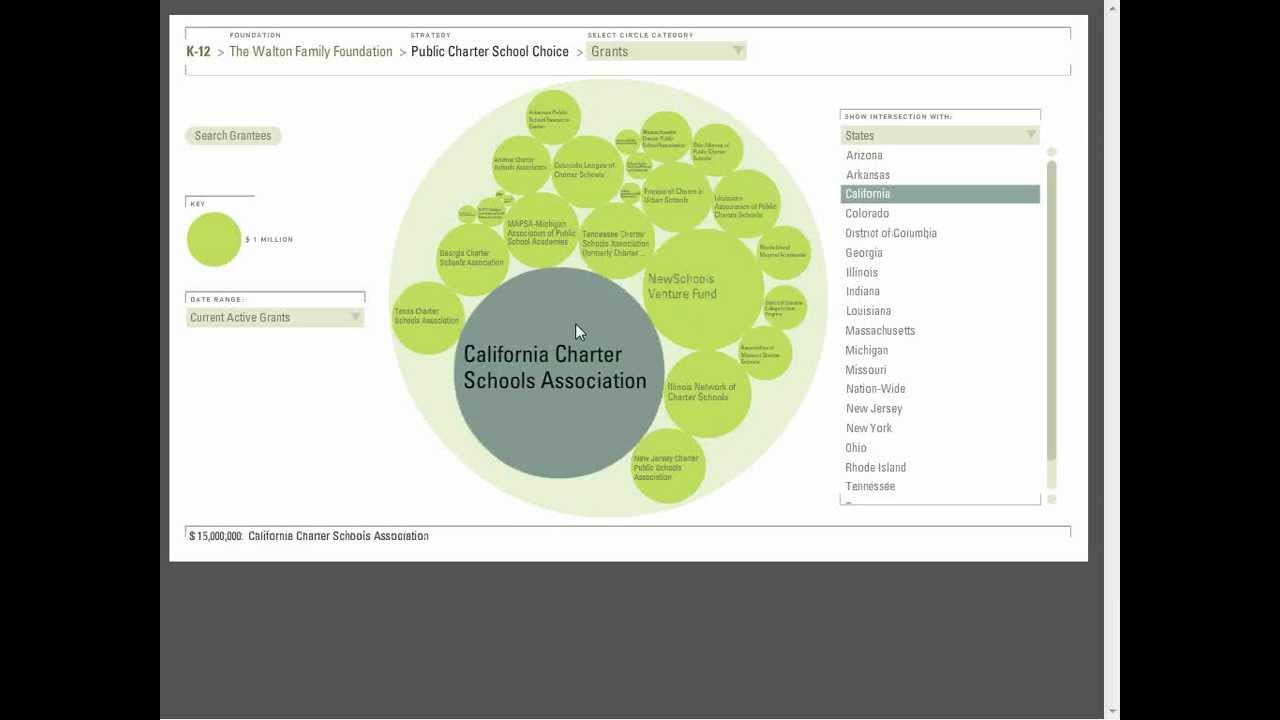Click the Texas Charter Schools Association bubble
This screenshot has width=1280, height=720.
[x=428, y=317]
